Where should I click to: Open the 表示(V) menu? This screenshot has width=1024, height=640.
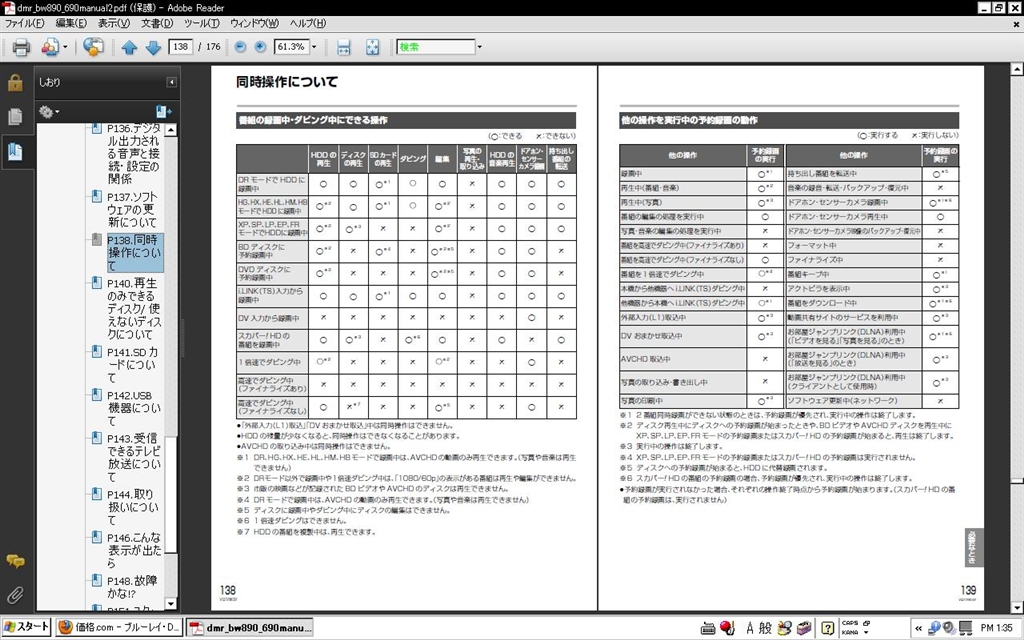coord(114,23)
